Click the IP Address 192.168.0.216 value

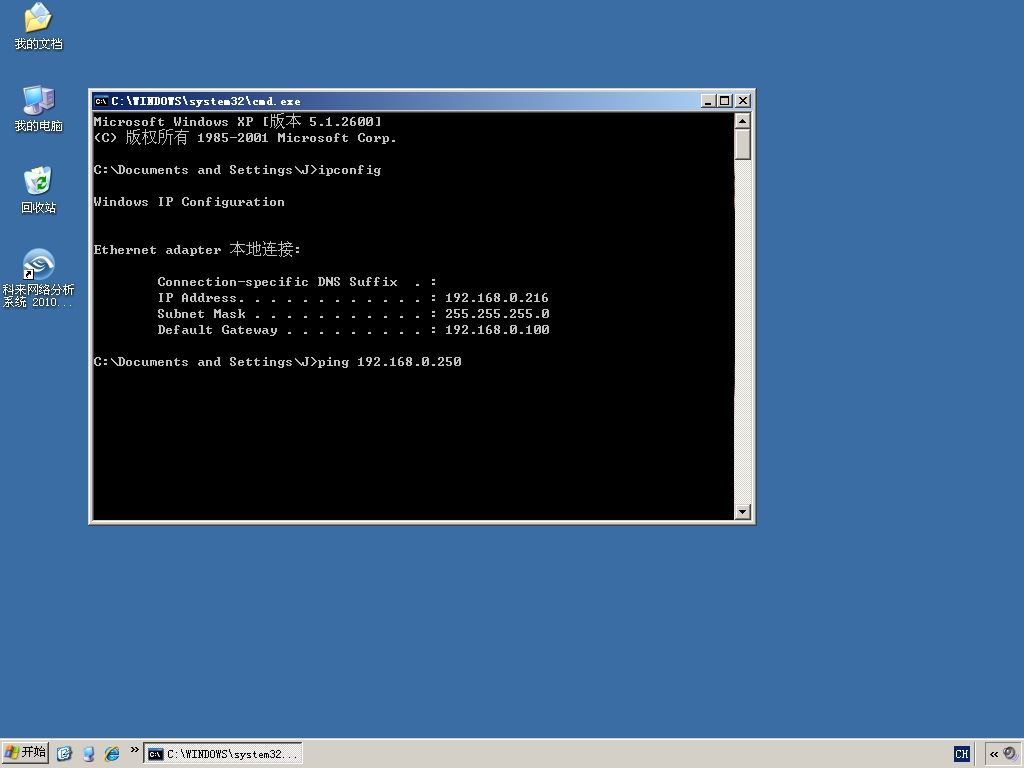point(496,298)
